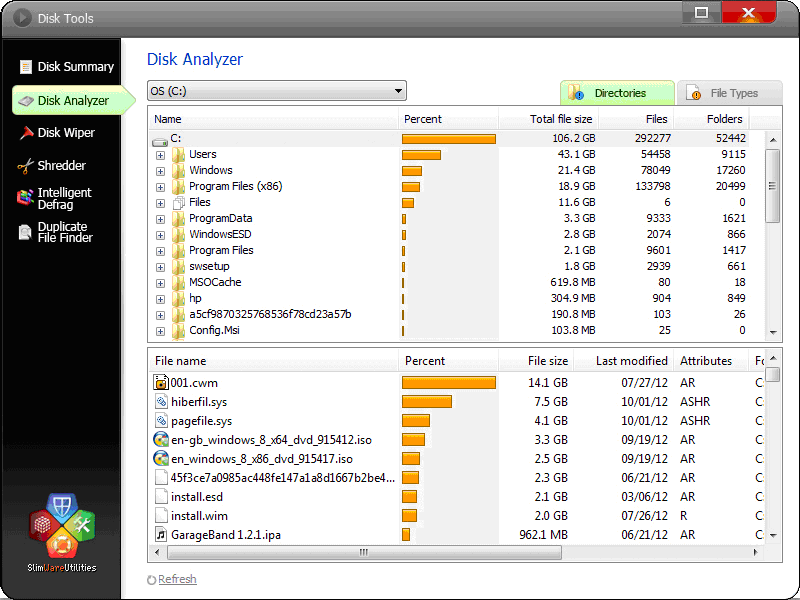
Task: Click the Disk Wiper red icon
Action: pyautogui.click(x=26, y=133)
